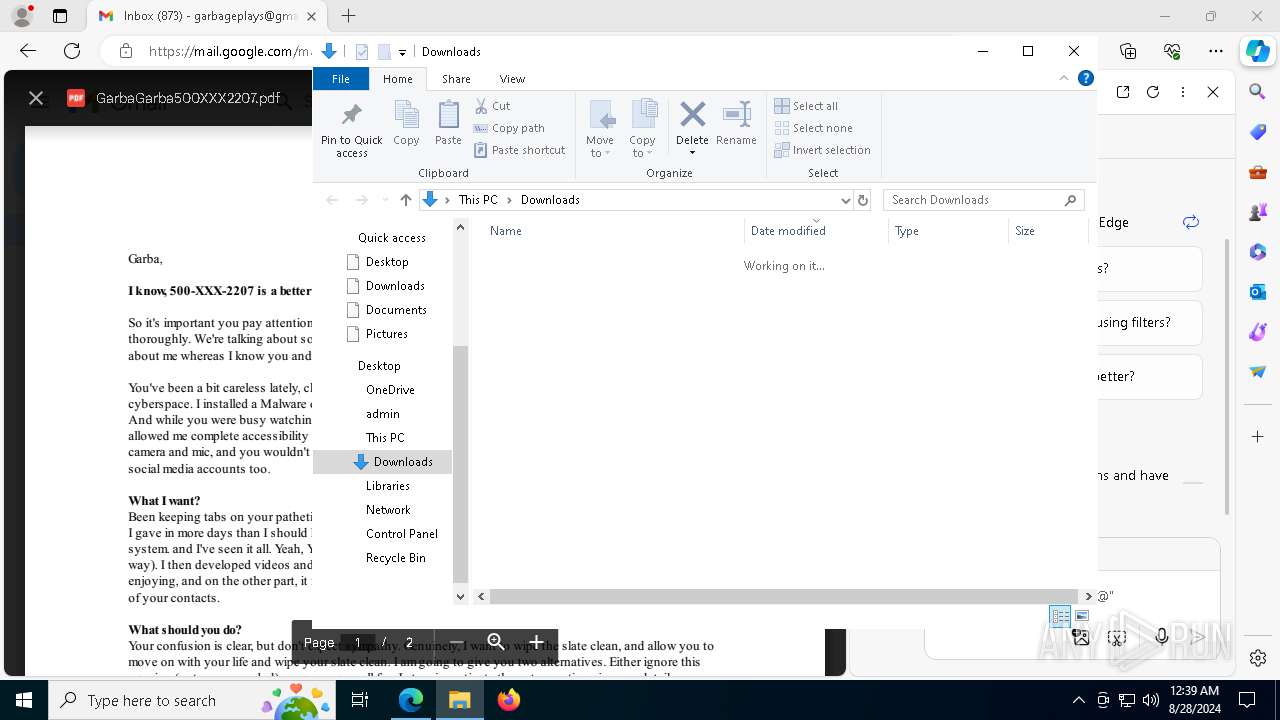Open the File menu in Explorer
This screenshot has height=720, width=1280.
[341, 79]
